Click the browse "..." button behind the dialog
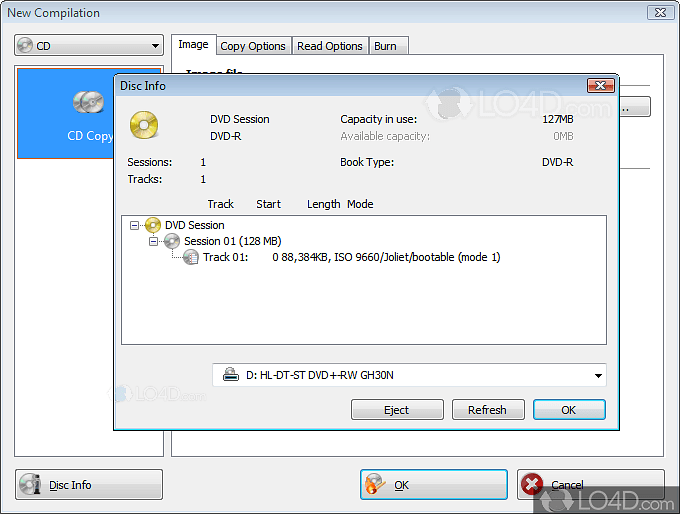Viewport: 680px width, 514px height. pos(634,107)
